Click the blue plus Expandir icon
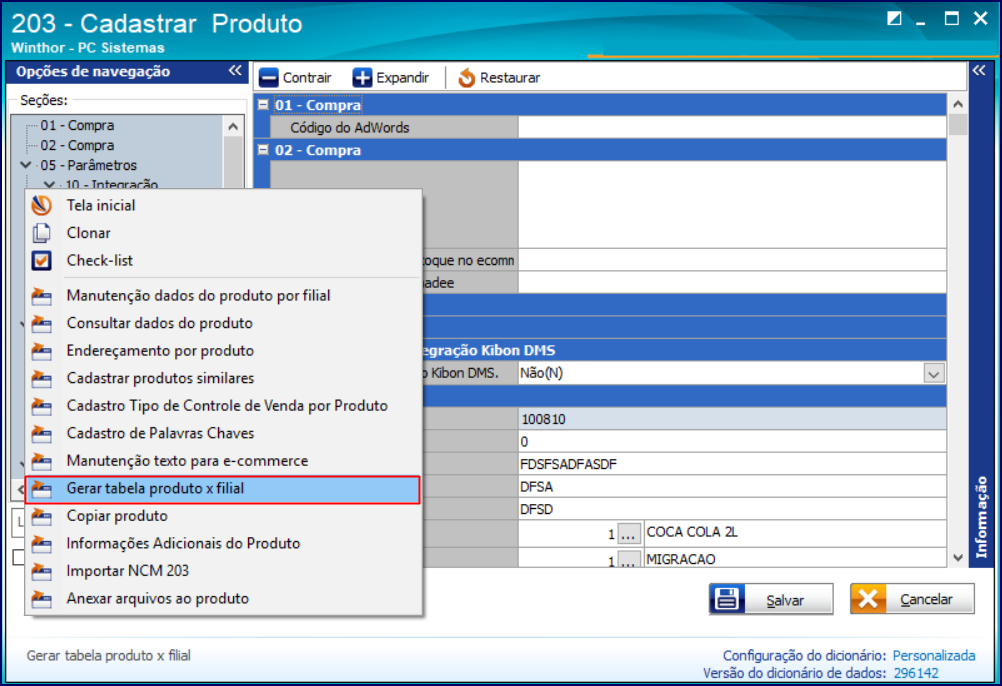The image size is (1002, 686). click(x=362, y=78)
